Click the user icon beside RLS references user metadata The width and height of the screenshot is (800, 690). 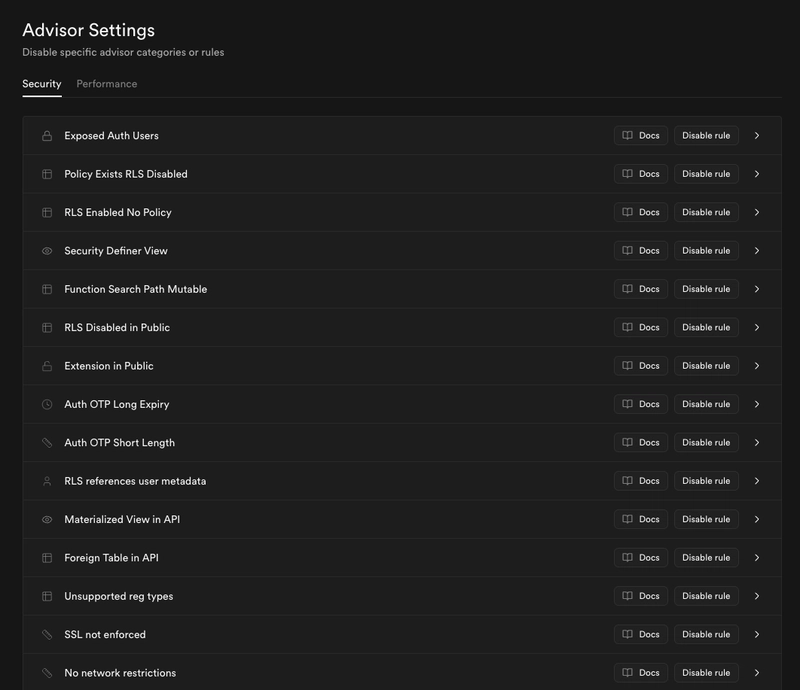[47, 481]
